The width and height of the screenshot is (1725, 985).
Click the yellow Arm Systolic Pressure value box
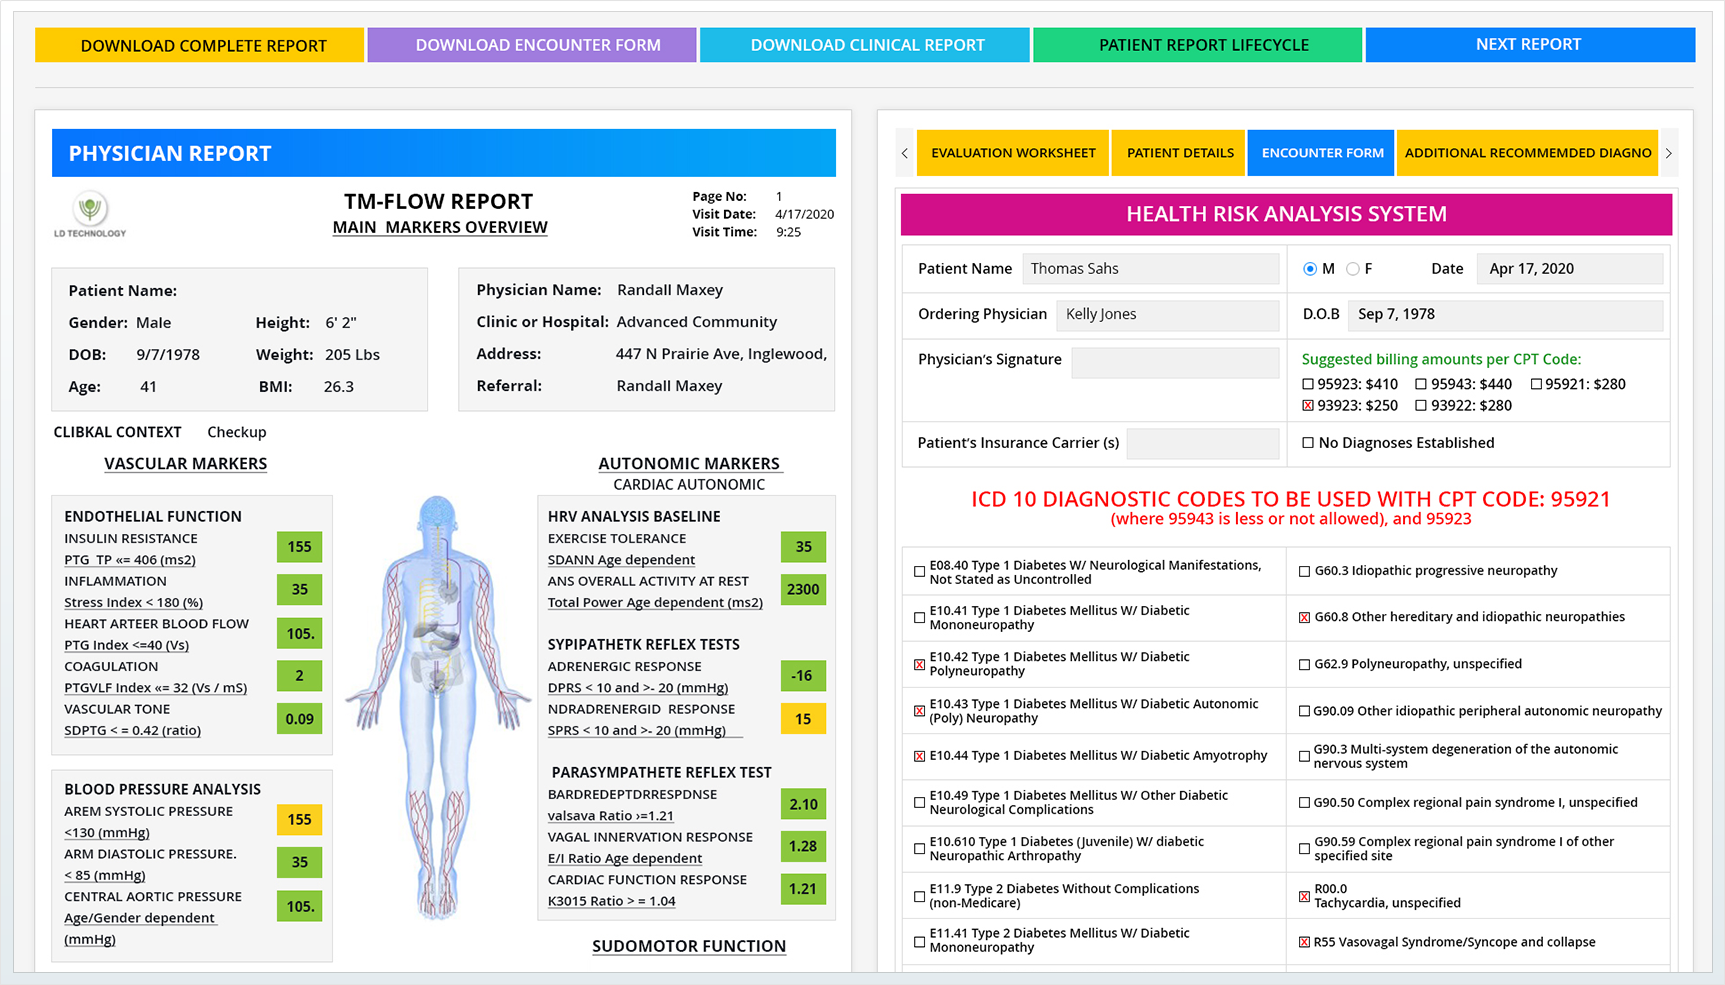[x=299, y=820]
